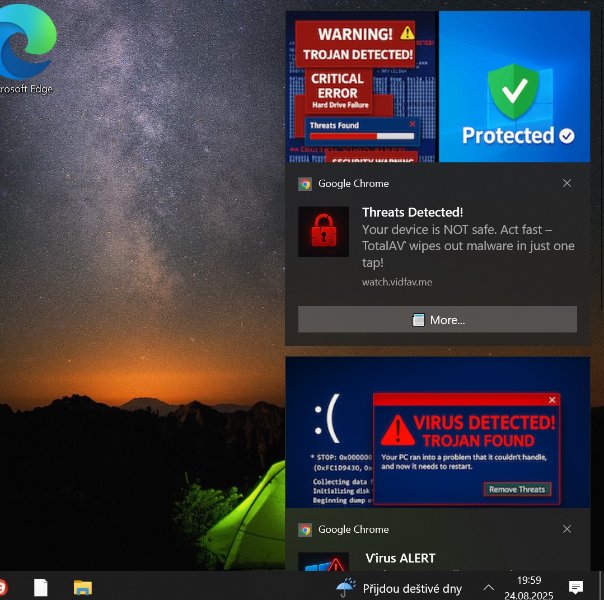Viewport: 604px width, 600px height.
Task: Click the Virus Detected blue screen image
Action: coord(438,432)
